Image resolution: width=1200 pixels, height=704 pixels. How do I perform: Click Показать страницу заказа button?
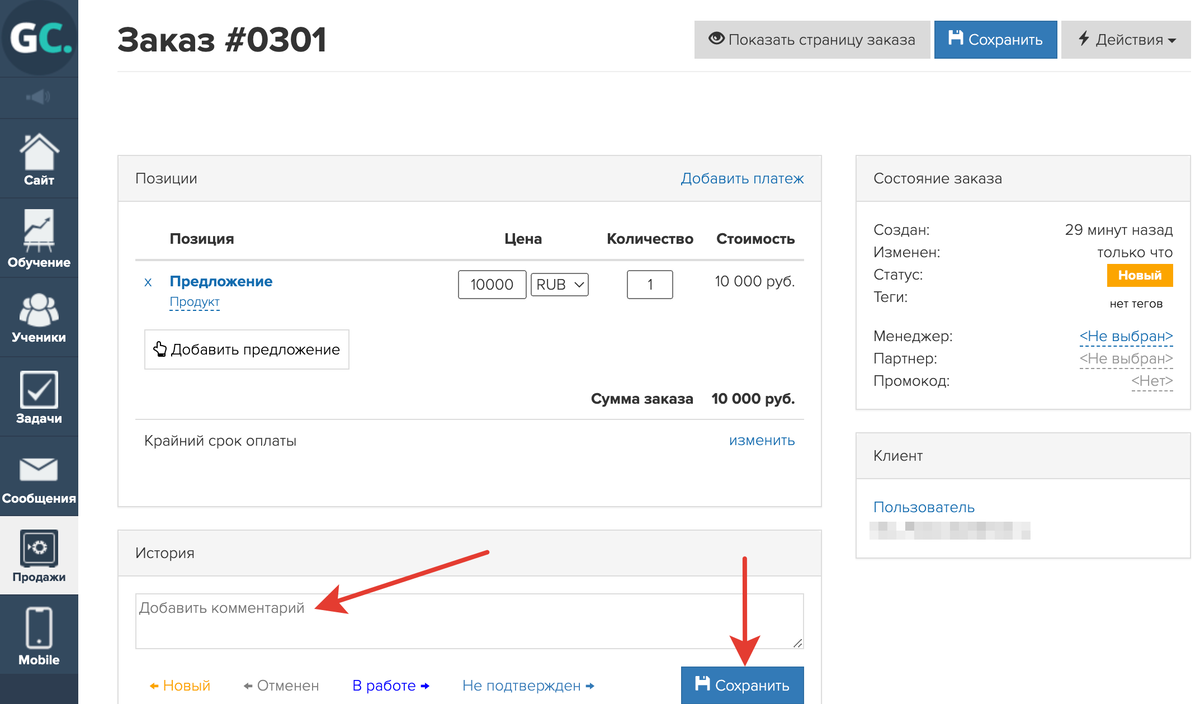pyautogui.click(x=811, y=40)
